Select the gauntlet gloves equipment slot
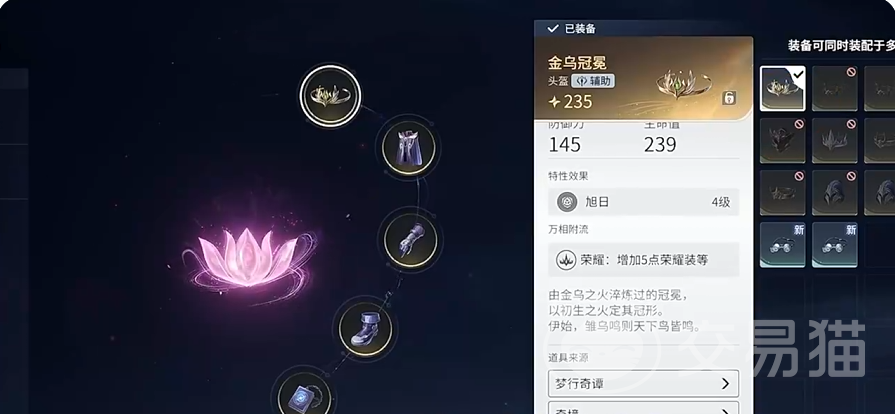 (x=410, y=240)
